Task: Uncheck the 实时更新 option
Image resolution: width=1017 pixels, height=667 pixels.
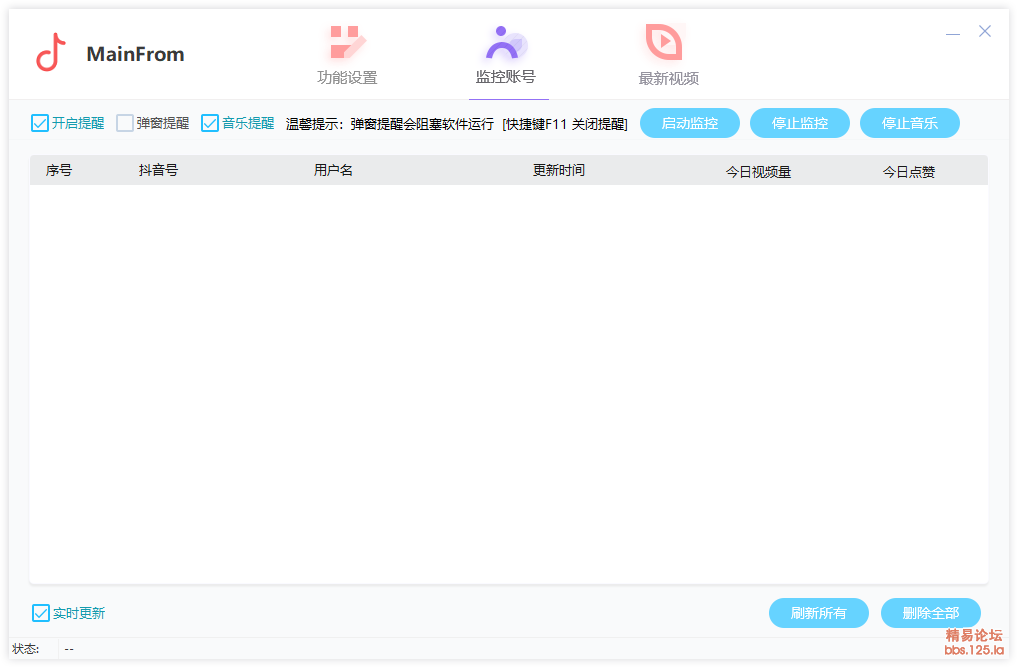Action: [41, 613]
